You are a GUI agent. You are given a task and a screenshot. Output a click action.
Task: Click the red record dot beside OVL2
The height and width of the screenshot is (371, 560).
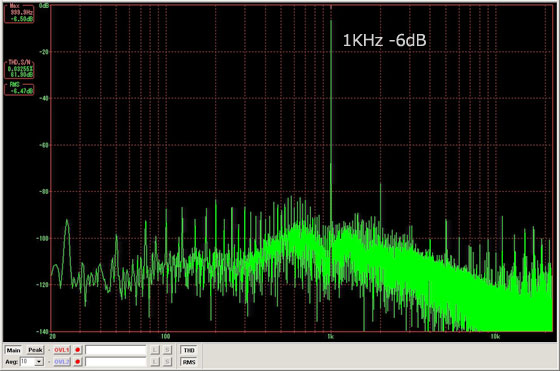tap(78, 362)
